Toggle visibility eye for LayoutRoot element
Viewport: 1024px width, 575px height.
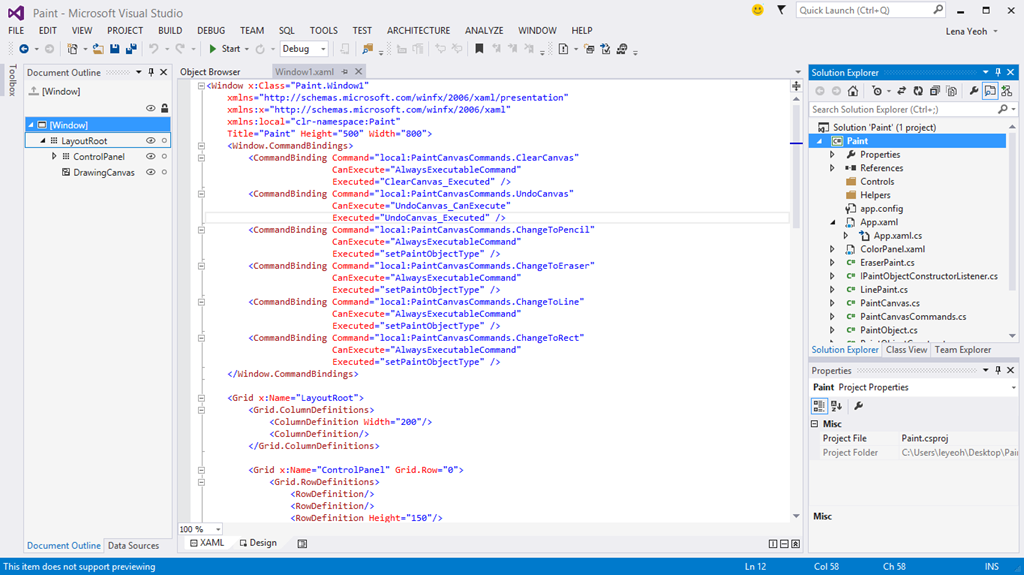pos(151,141)
